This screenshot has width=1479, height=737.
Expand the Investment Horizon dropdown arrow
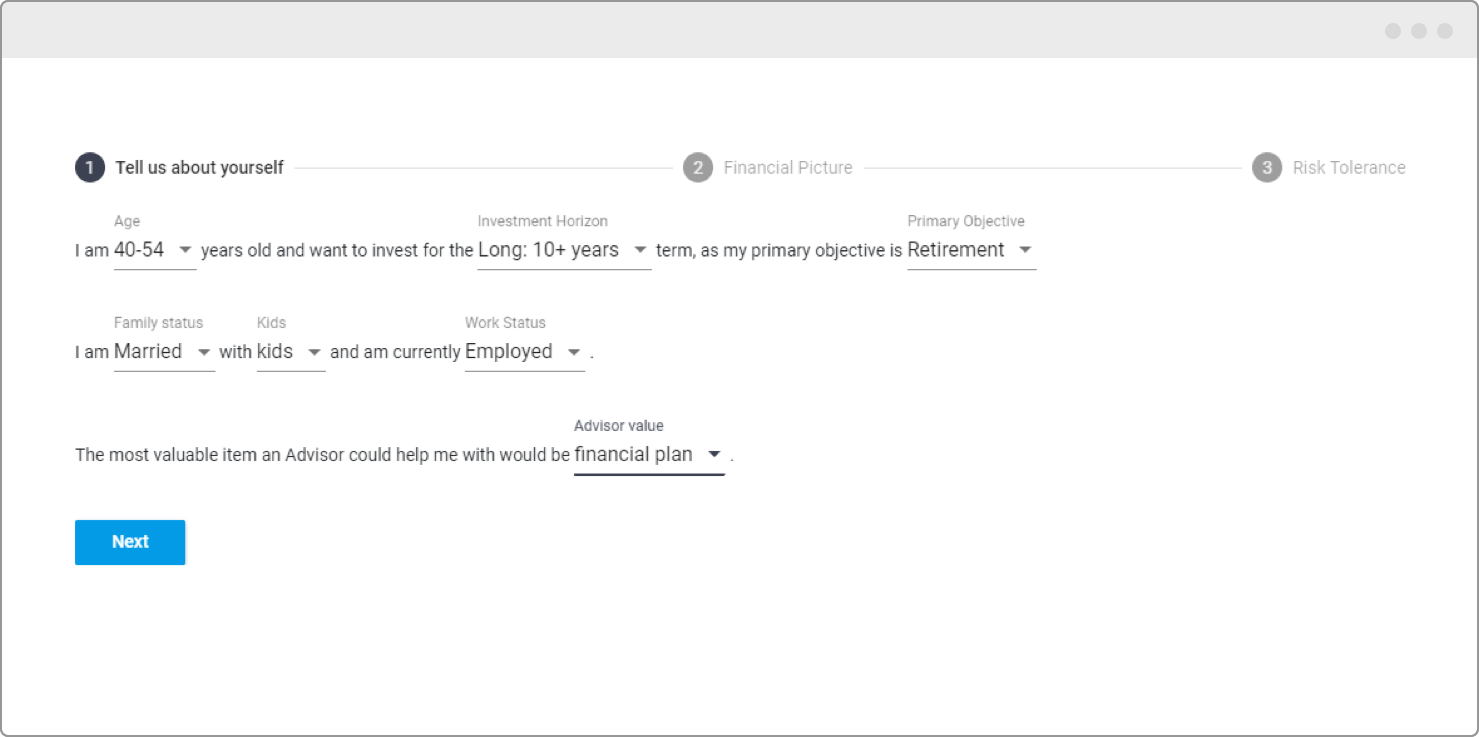click(640, 251)
